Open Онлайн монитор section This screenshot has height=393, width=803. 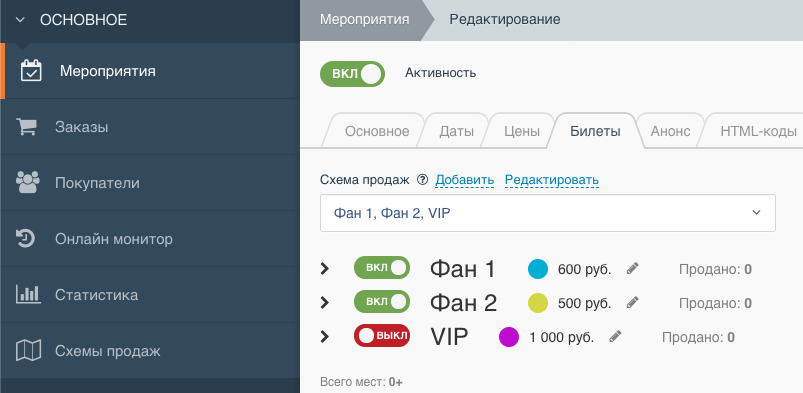pos(150,239)
